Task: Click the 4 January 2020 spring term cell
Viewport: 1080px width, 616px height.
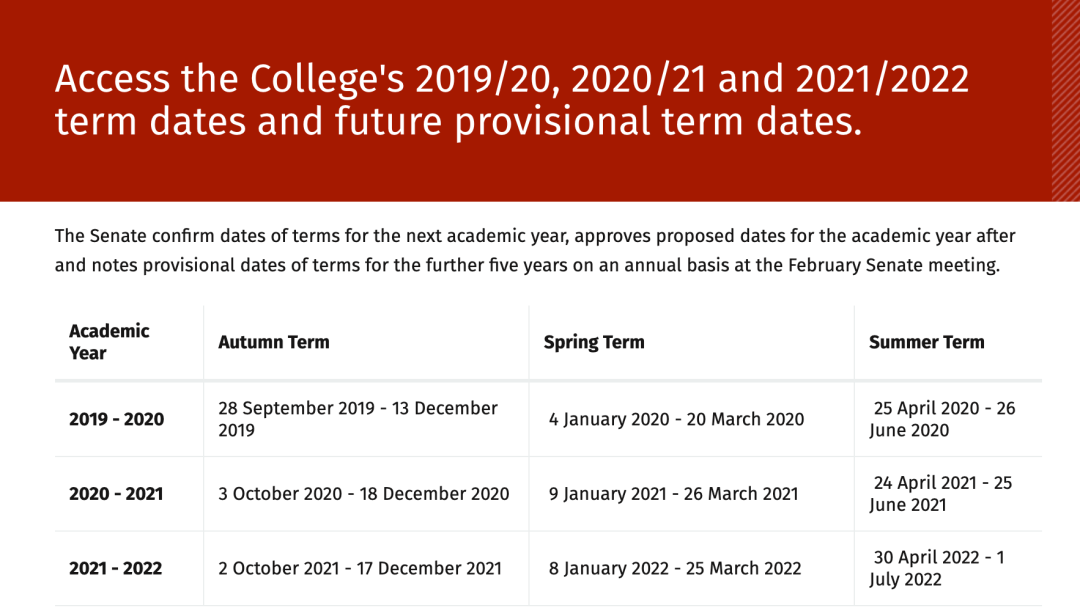Action: (676, 419)
